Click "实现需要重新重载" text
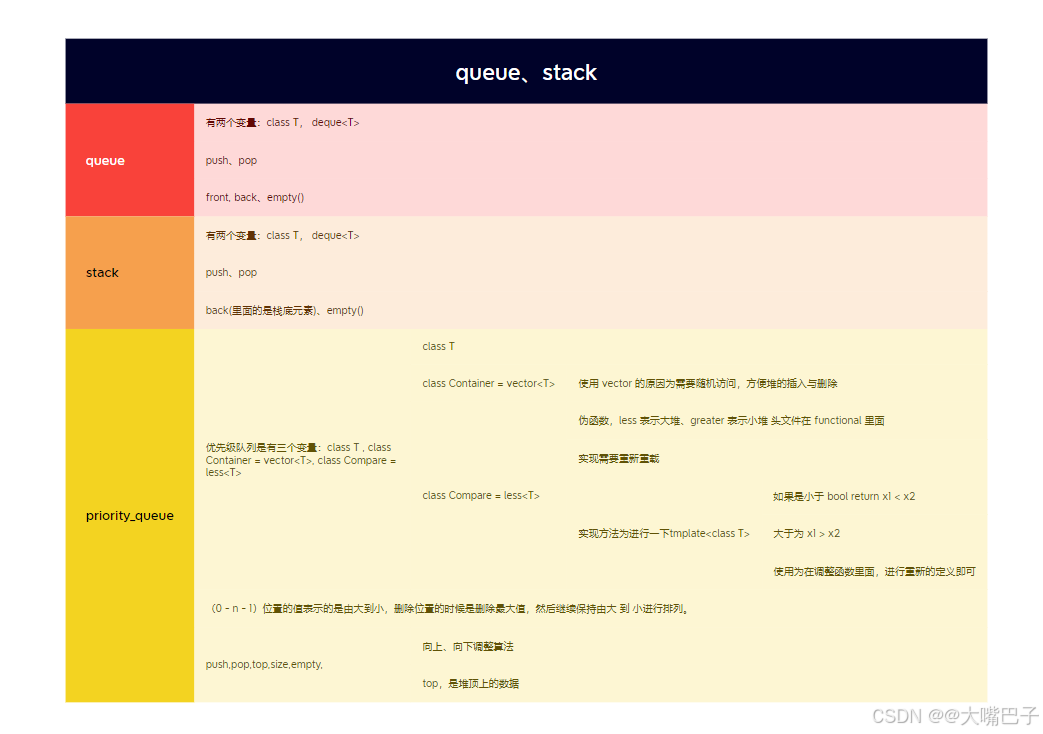1043x734 pixels. point(619,459)
